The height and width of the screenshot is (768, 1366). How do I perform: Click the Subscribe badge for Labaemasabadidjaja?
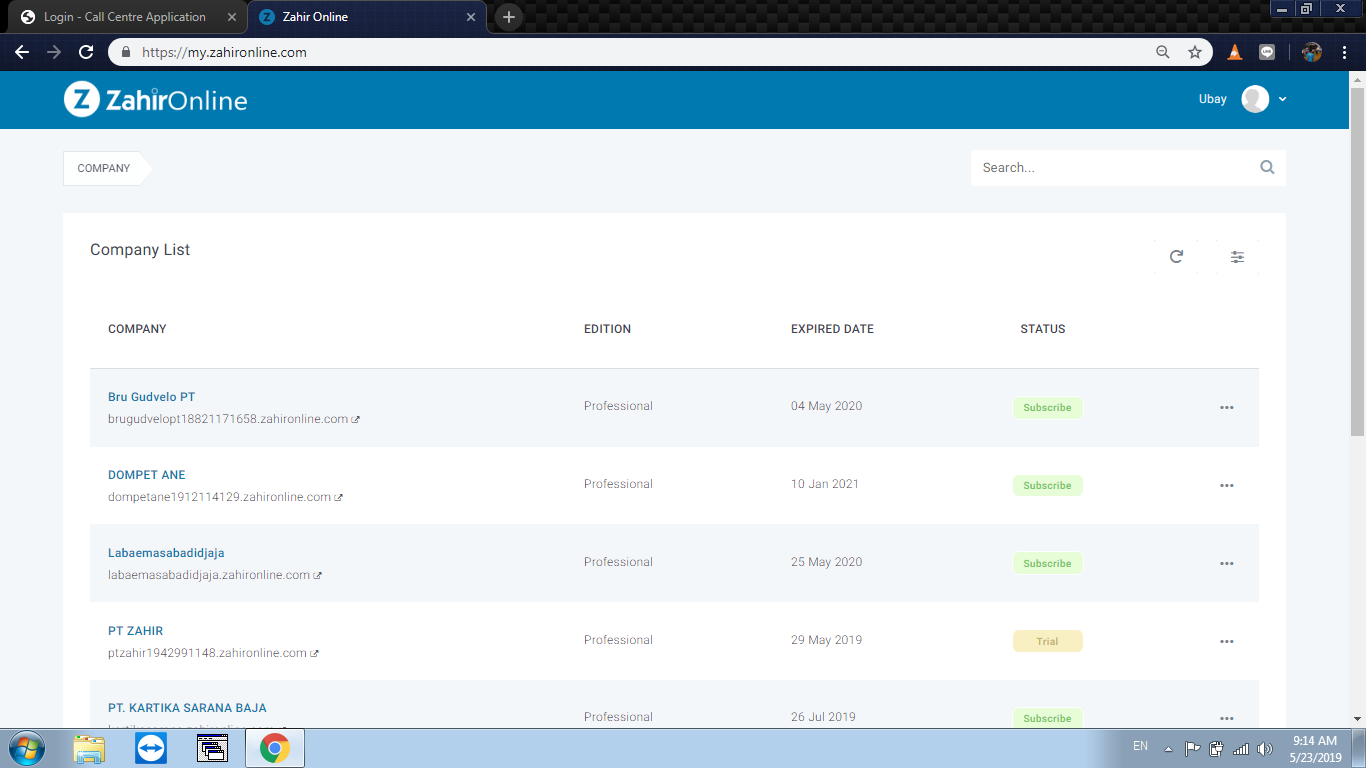1047,564
